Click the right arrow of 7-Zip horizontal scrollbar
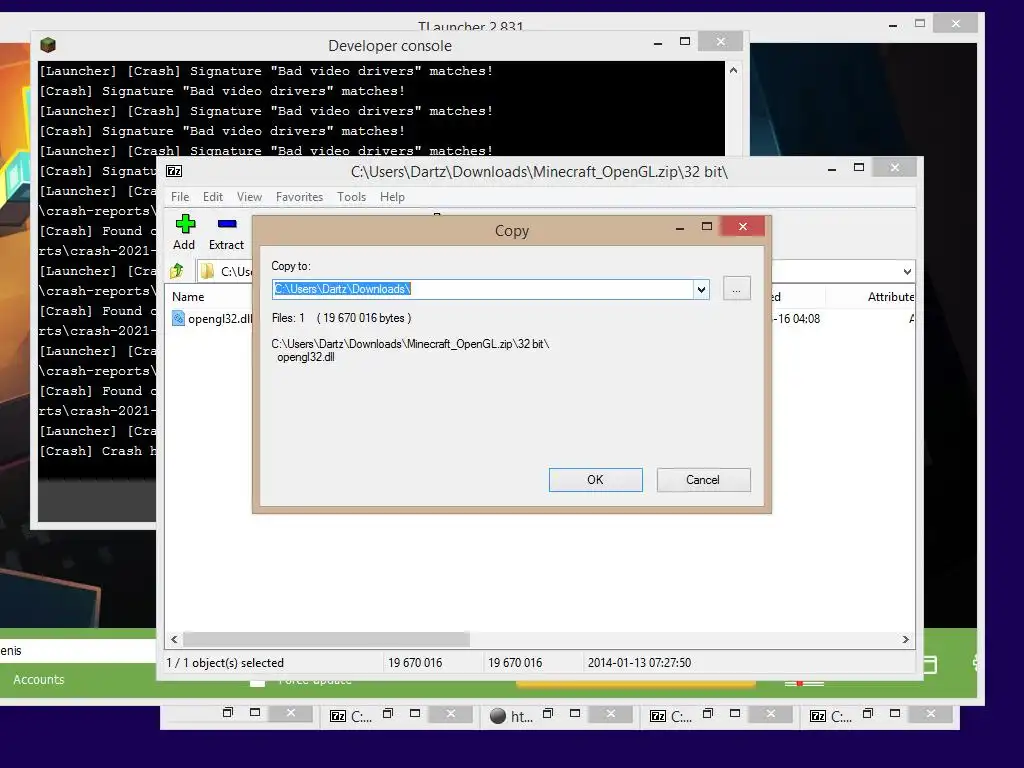Viewport: 1024px width, 768px height. (x=906, y=639)
